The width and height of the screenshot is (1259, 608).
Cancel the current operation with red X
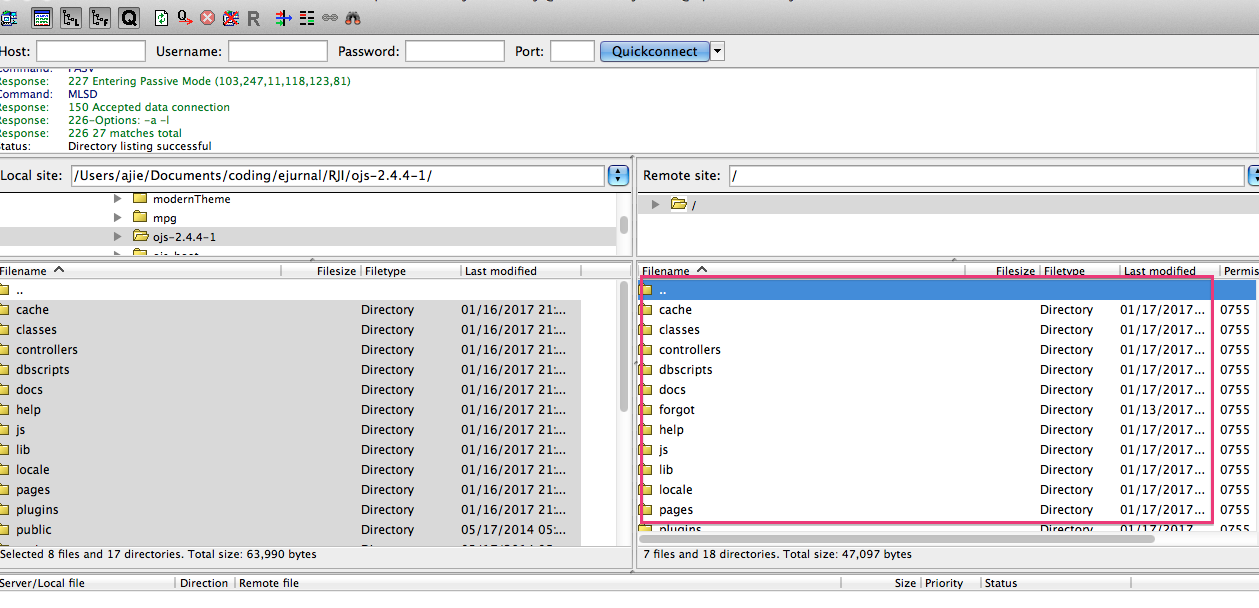[x=208, y=17]
